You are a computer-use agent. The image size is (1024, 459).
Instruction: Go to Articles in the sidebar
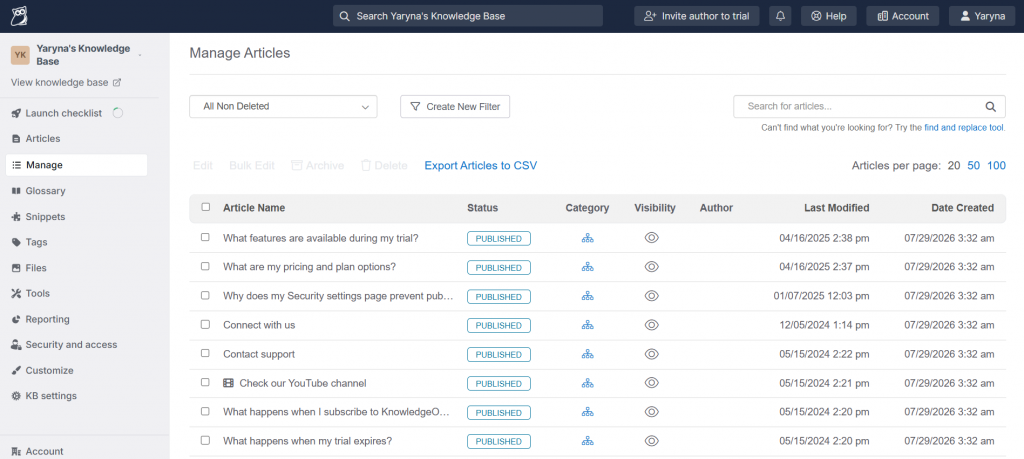(x=42, y=138)
